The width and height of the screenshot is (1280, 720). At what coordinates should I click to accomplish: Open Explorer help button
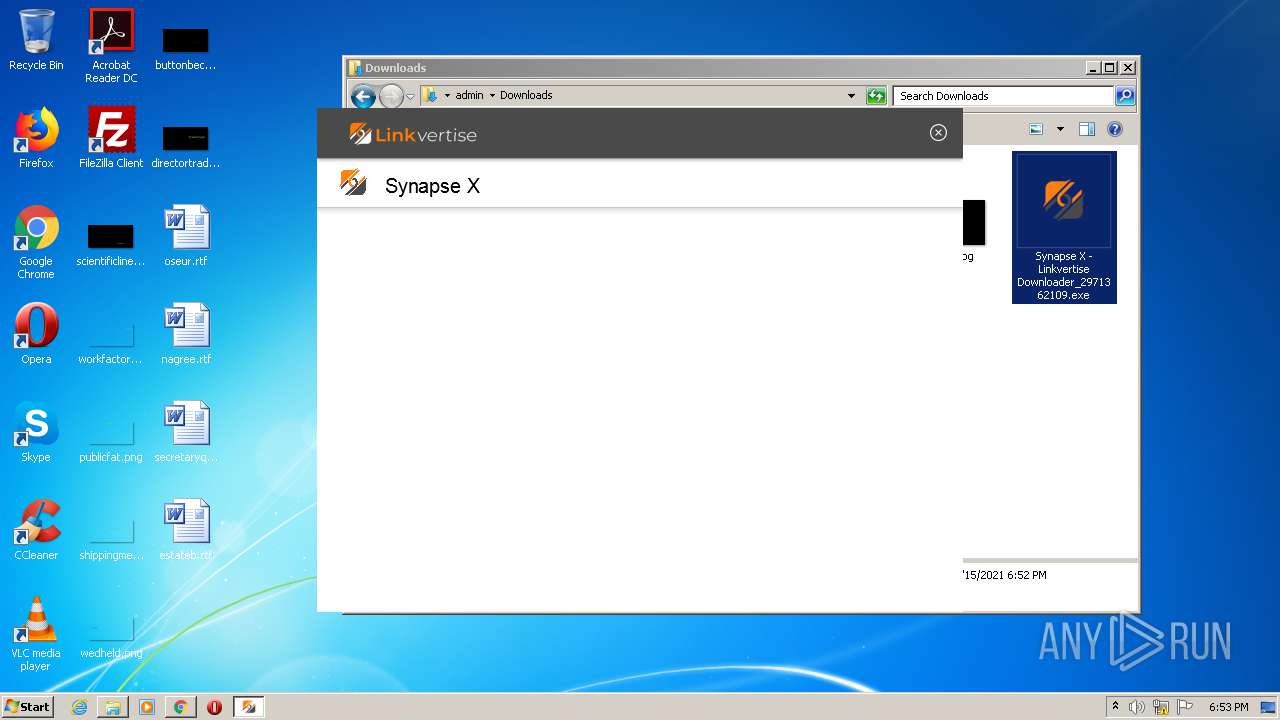coord(1115,129)
